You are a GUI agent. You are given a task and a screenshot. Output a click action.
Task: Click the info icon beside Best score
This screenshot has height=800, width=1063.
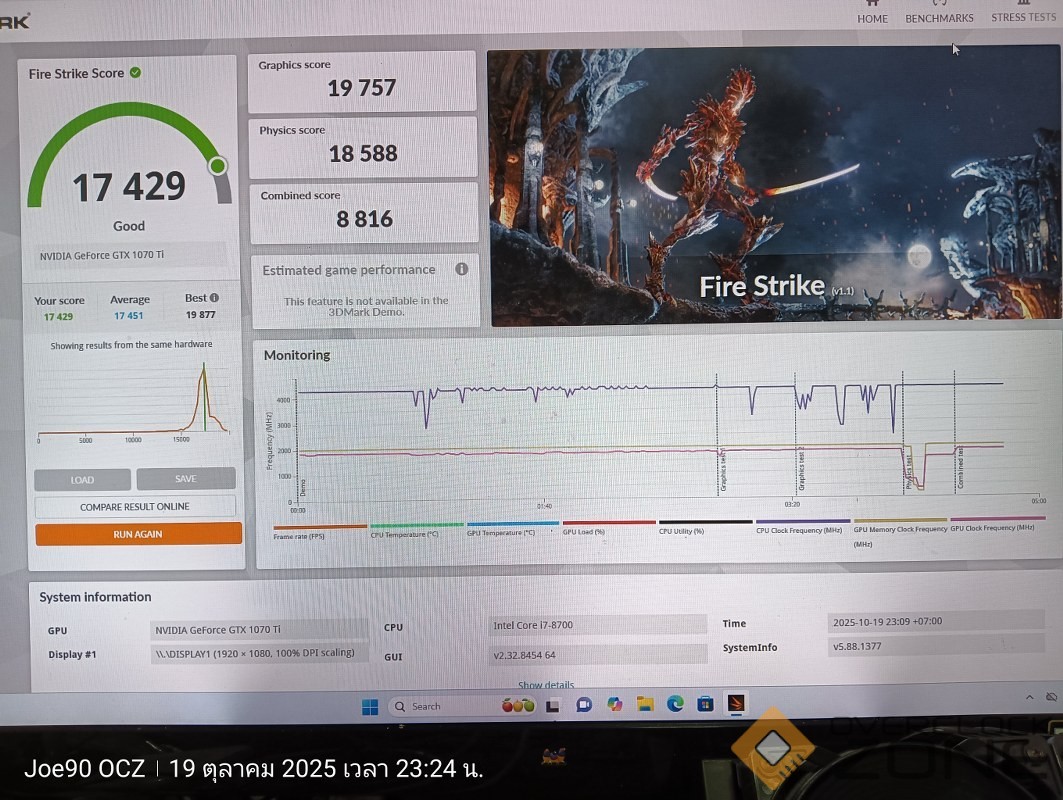[x=214, y=298]
